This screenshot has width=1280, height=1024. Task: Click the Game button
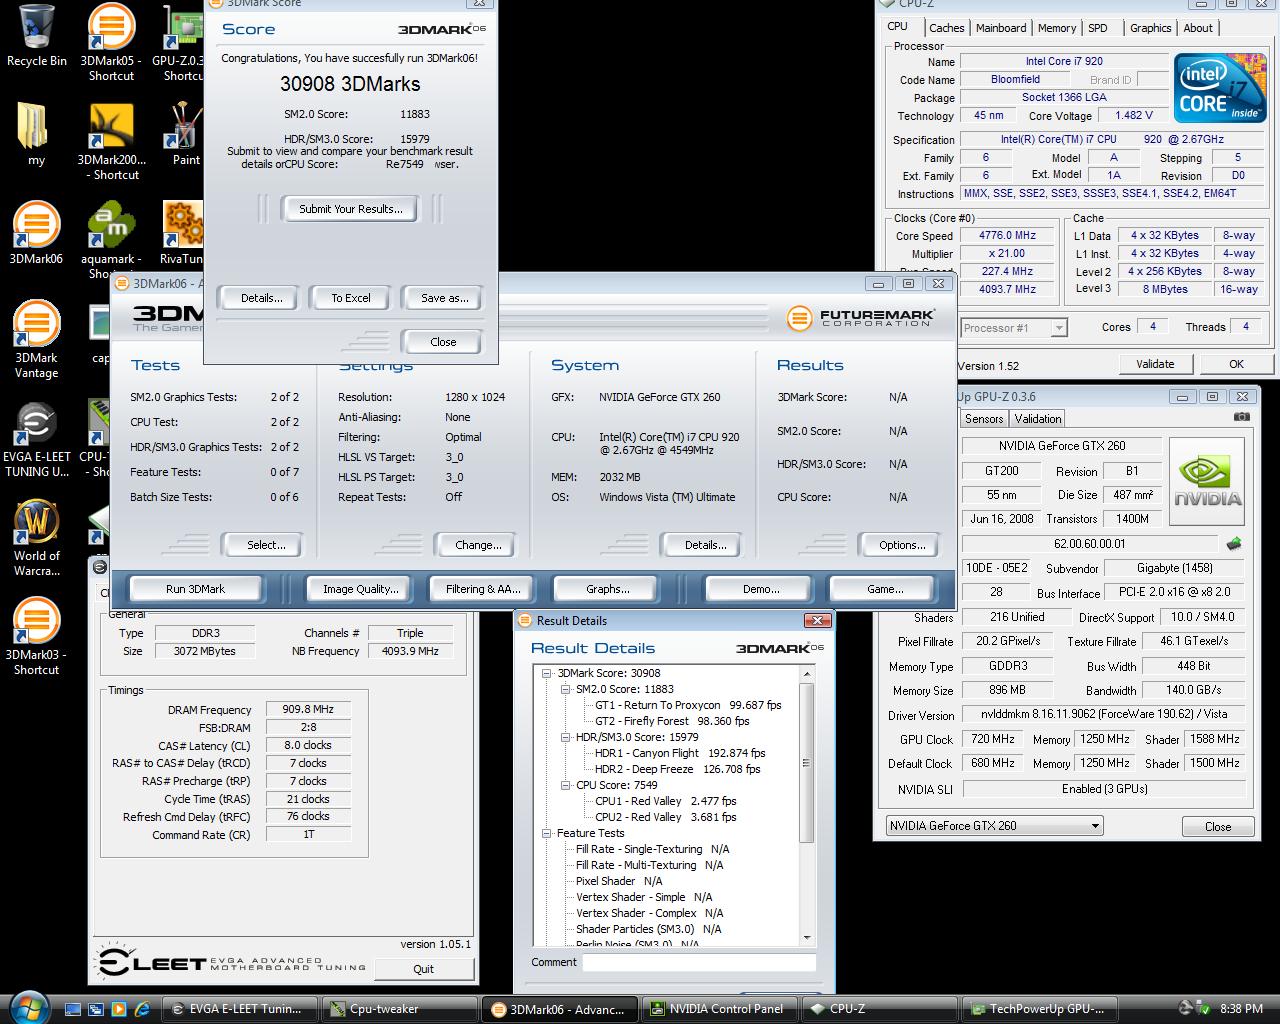click(885, 589)
